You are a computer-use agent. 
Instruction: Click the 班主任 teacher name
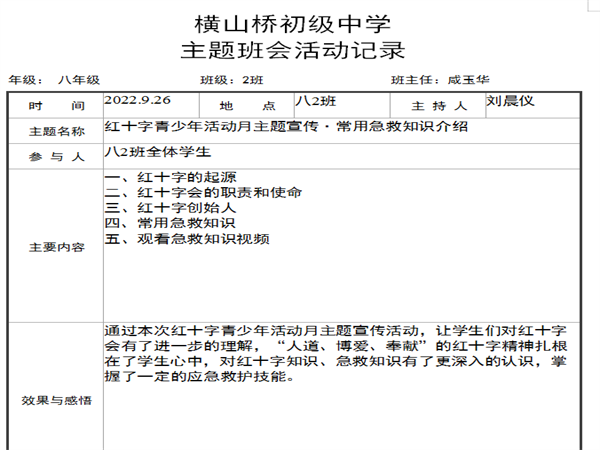click(468, 80)
